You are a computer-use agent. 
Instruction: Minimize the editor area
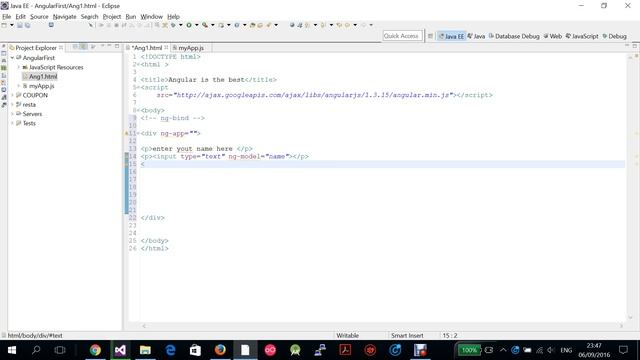click(x=627, y=46)
